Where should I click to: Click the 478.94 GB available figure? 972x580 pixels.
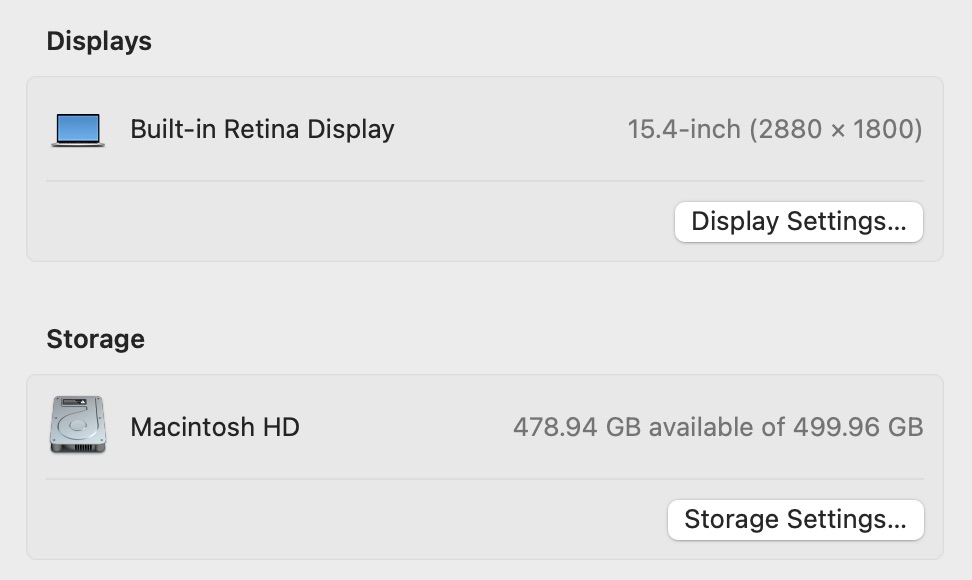(x=576, y=427)
